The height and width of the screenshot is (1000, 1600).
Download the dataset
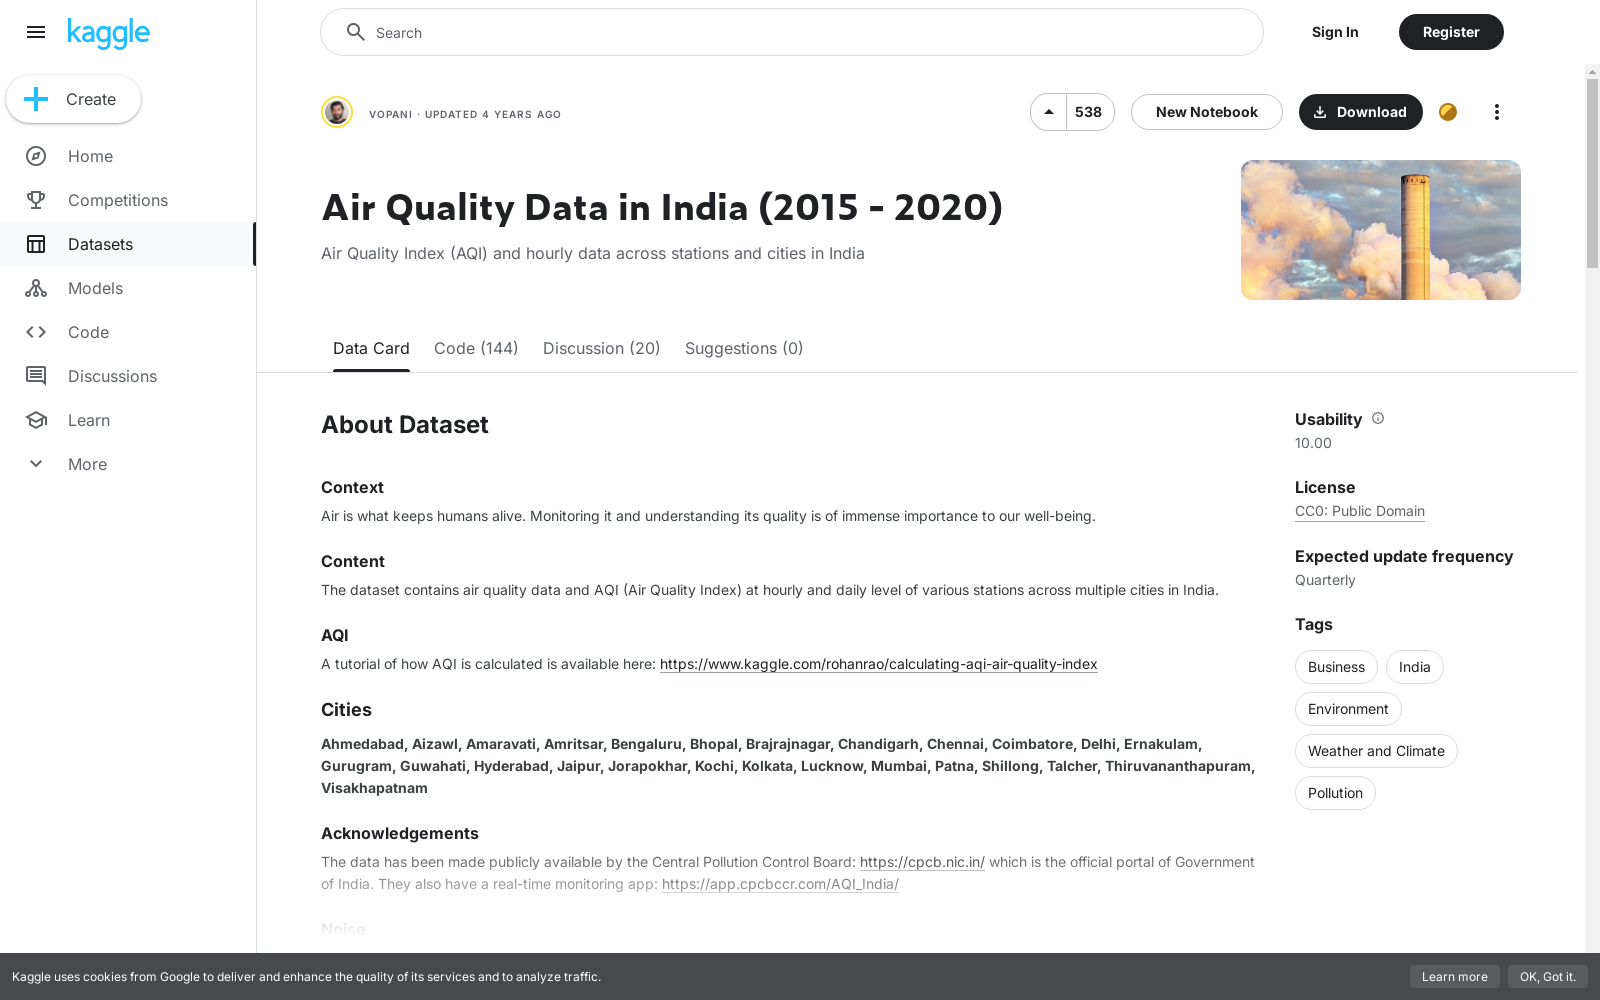pyautogui.click(x=1360, y=112)
